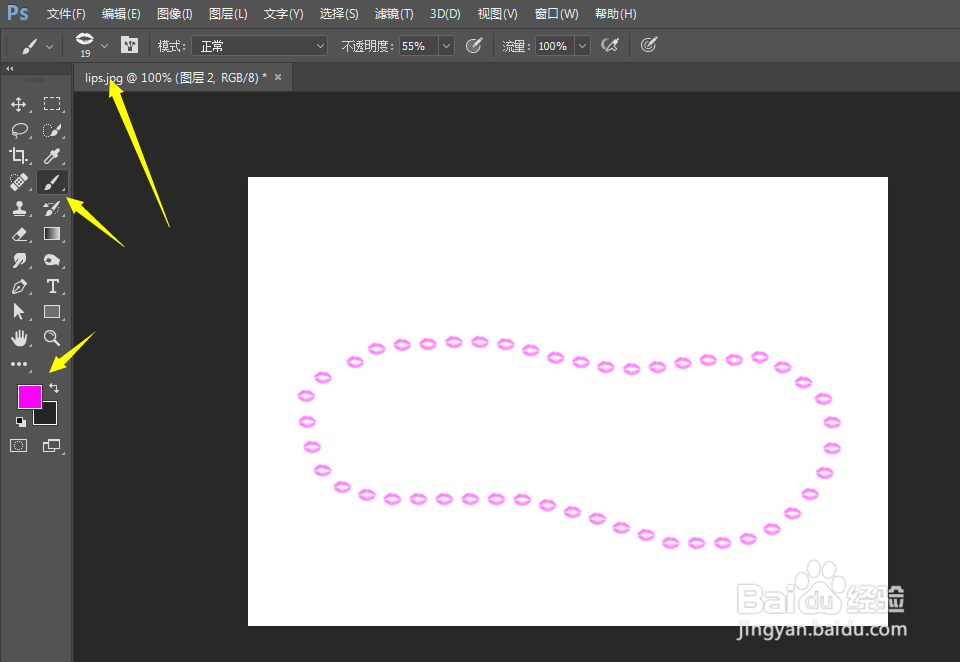Image resolution: width=960 pixels, height=662 pixels.
Task: Open the 选择(S) menu
Action: pyautogui.click(x=339, y=13)
